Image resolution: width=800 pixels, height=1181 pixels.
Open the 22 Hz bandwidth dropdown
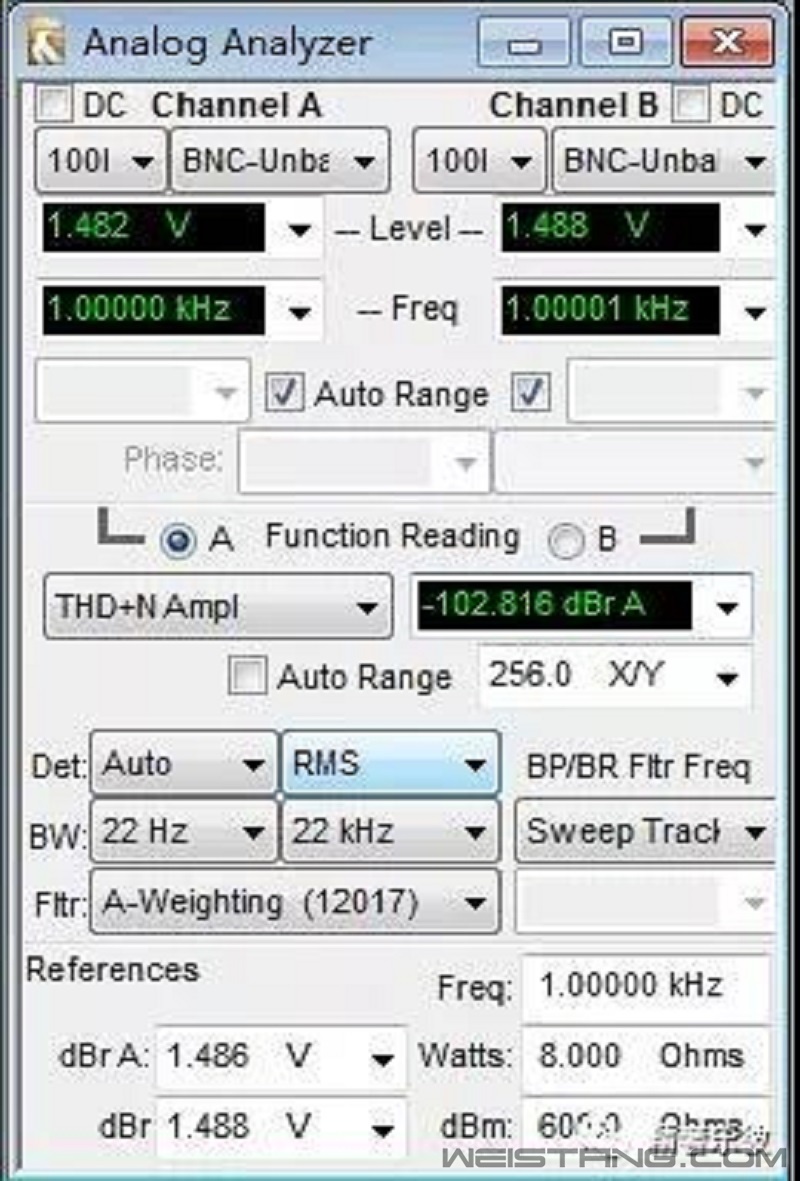pyautogui.click(x=184, y=831)
